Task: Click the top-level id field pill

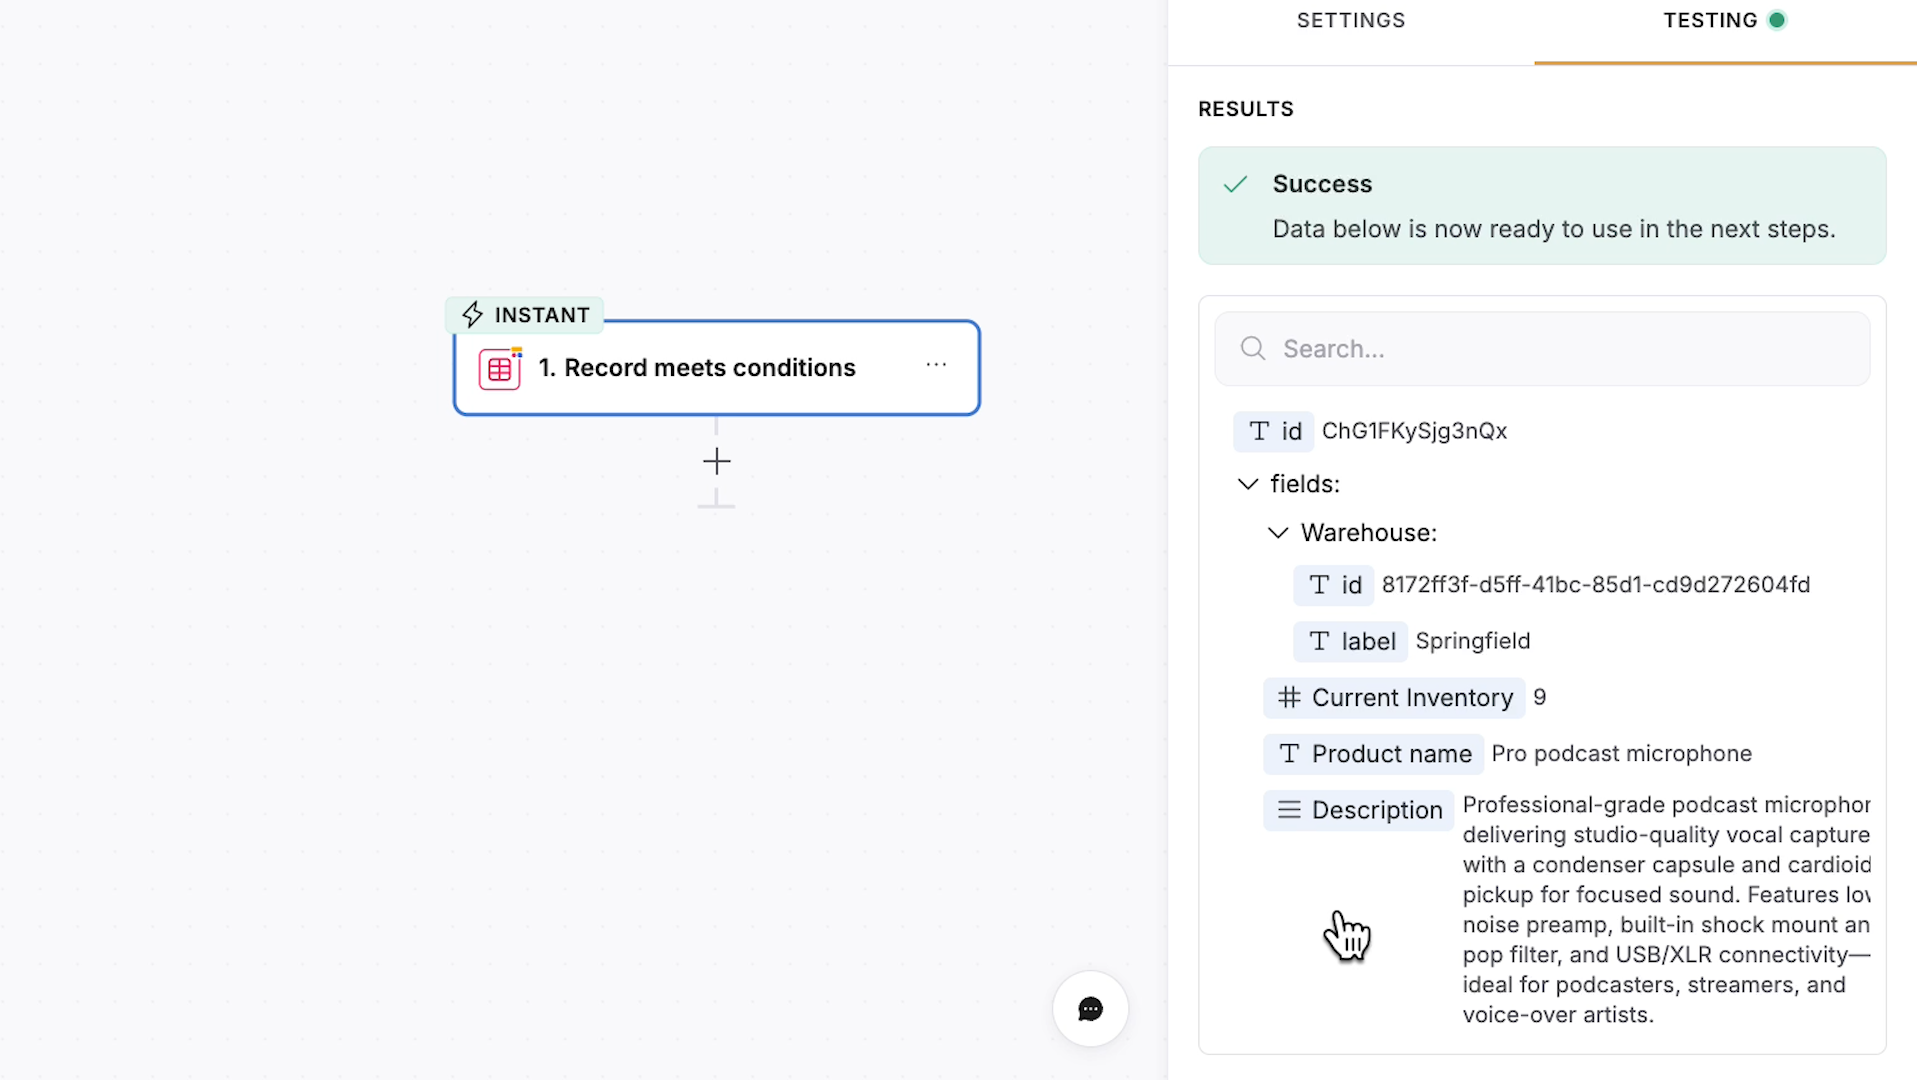Action: [1274, 431]
